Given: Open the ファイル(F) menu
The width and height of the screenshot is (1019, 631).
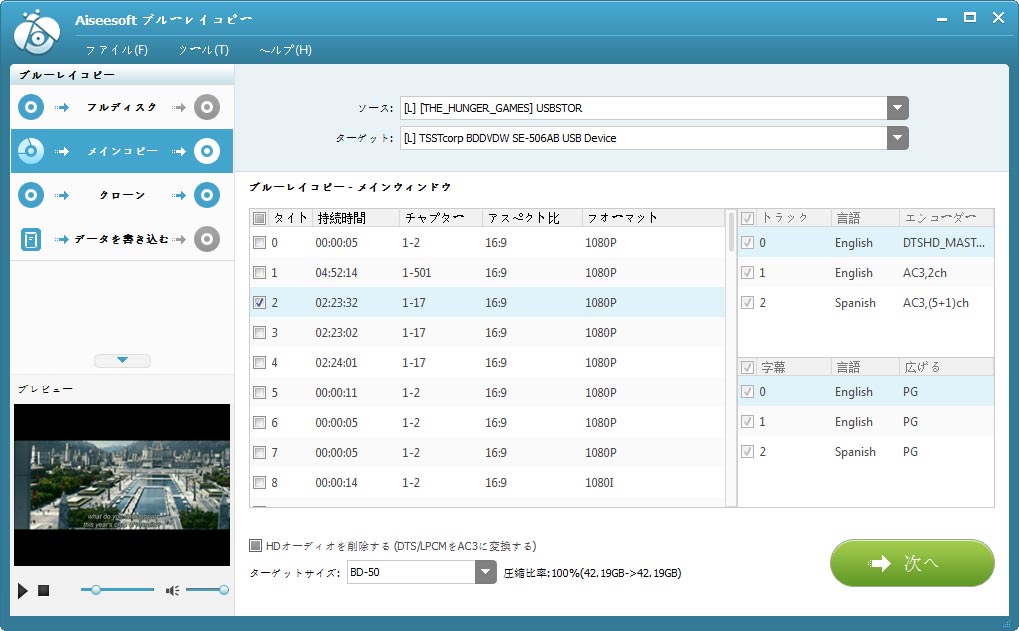Looking at the screenshot, I should (x=116, y=50).
